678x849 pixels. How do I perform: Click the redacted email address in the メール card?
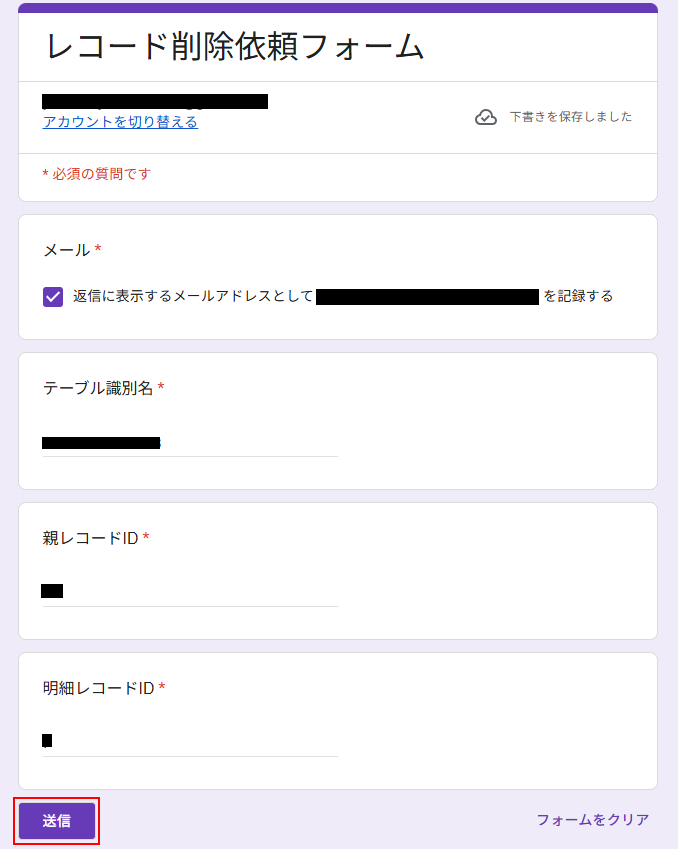tap(427, 297)
